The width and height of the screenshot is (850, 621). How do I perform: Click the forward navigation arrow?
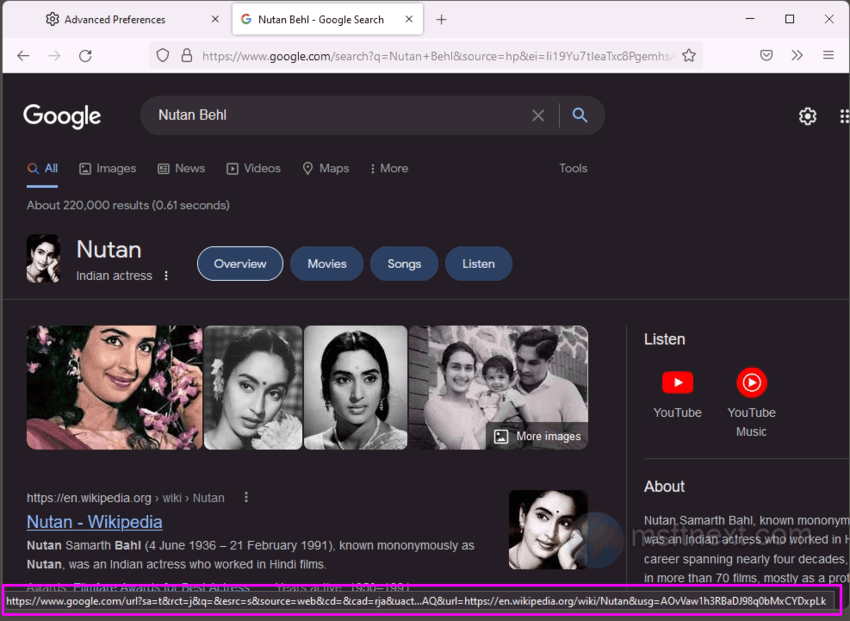coord(54,55)
